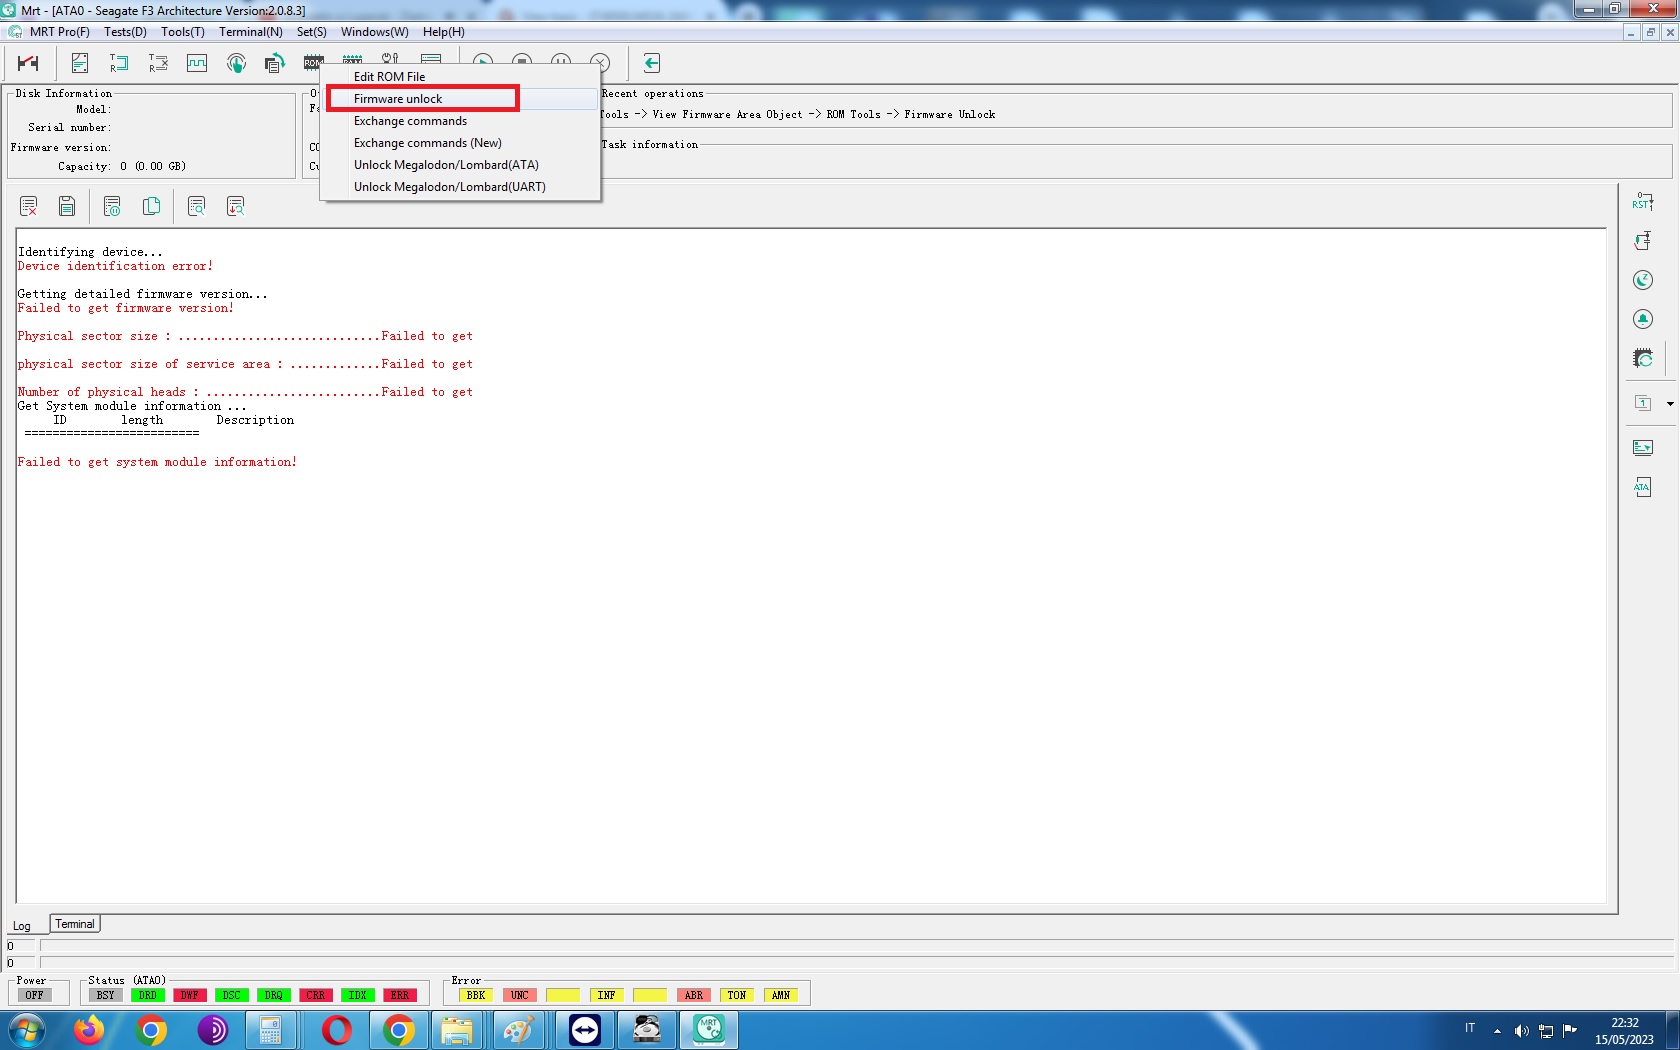Copy the log using the double-page icon
Viewport: 1680px width, 1050px height.
coord(151,206)
